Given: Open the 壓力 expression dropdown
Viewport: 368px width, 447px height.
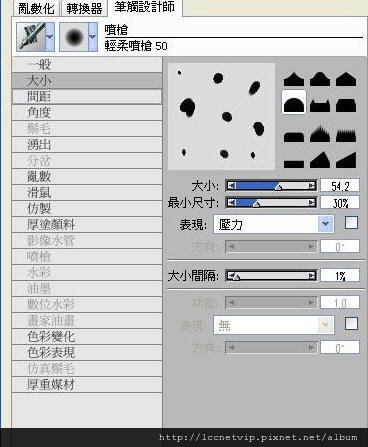Looking at the screenshot, I should point(274,224).
